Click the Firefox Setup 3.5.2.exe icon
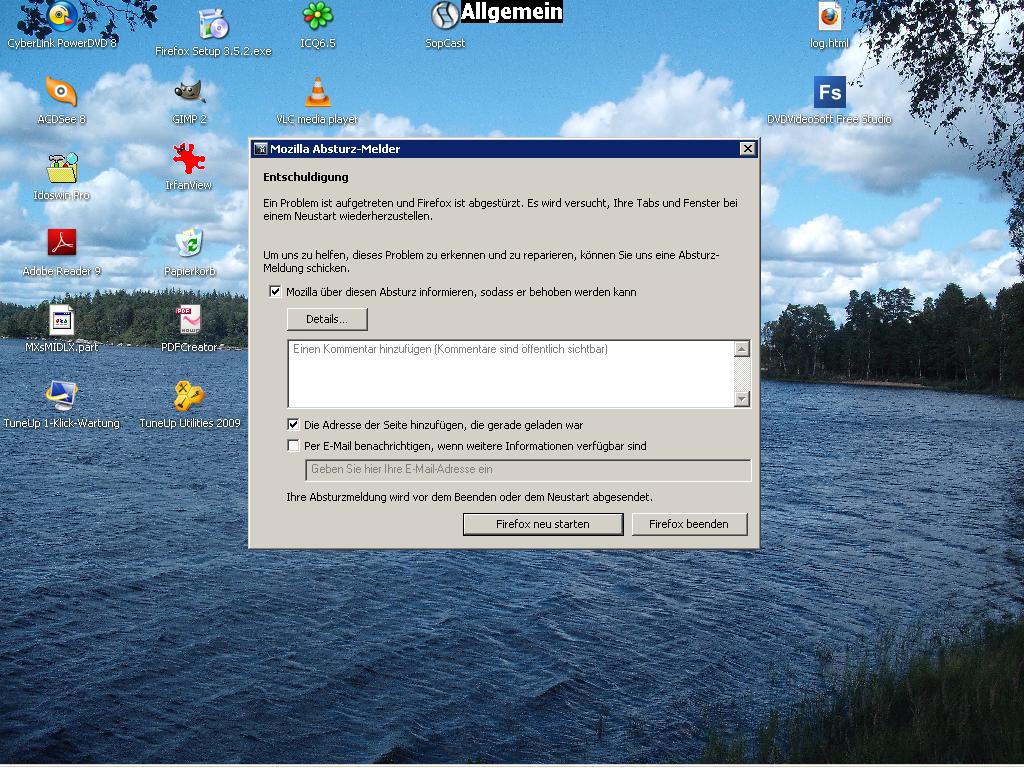Viewport: 1024px width, 768px height. 213,26
